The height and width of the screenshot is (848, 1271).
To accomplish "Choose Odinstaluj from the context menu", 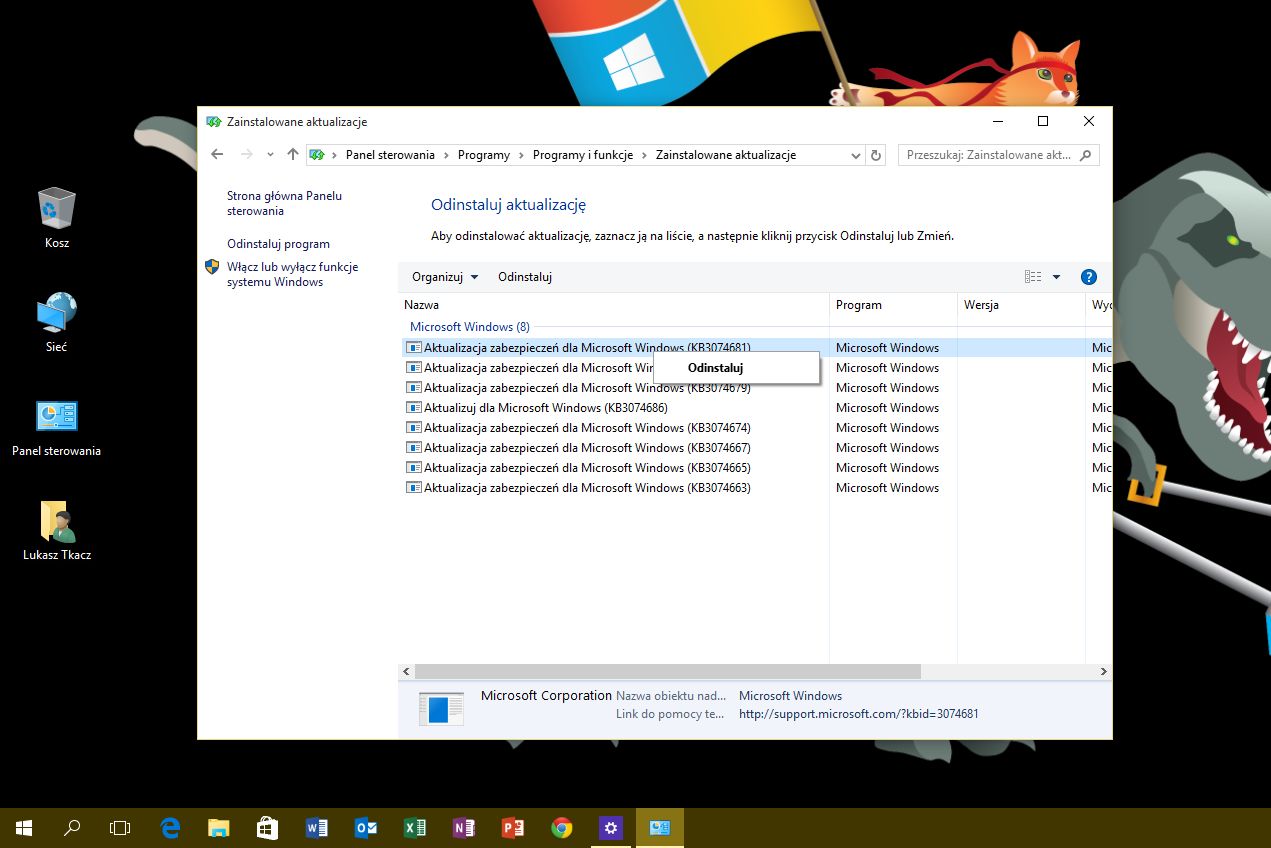I will tap(715, 368).
